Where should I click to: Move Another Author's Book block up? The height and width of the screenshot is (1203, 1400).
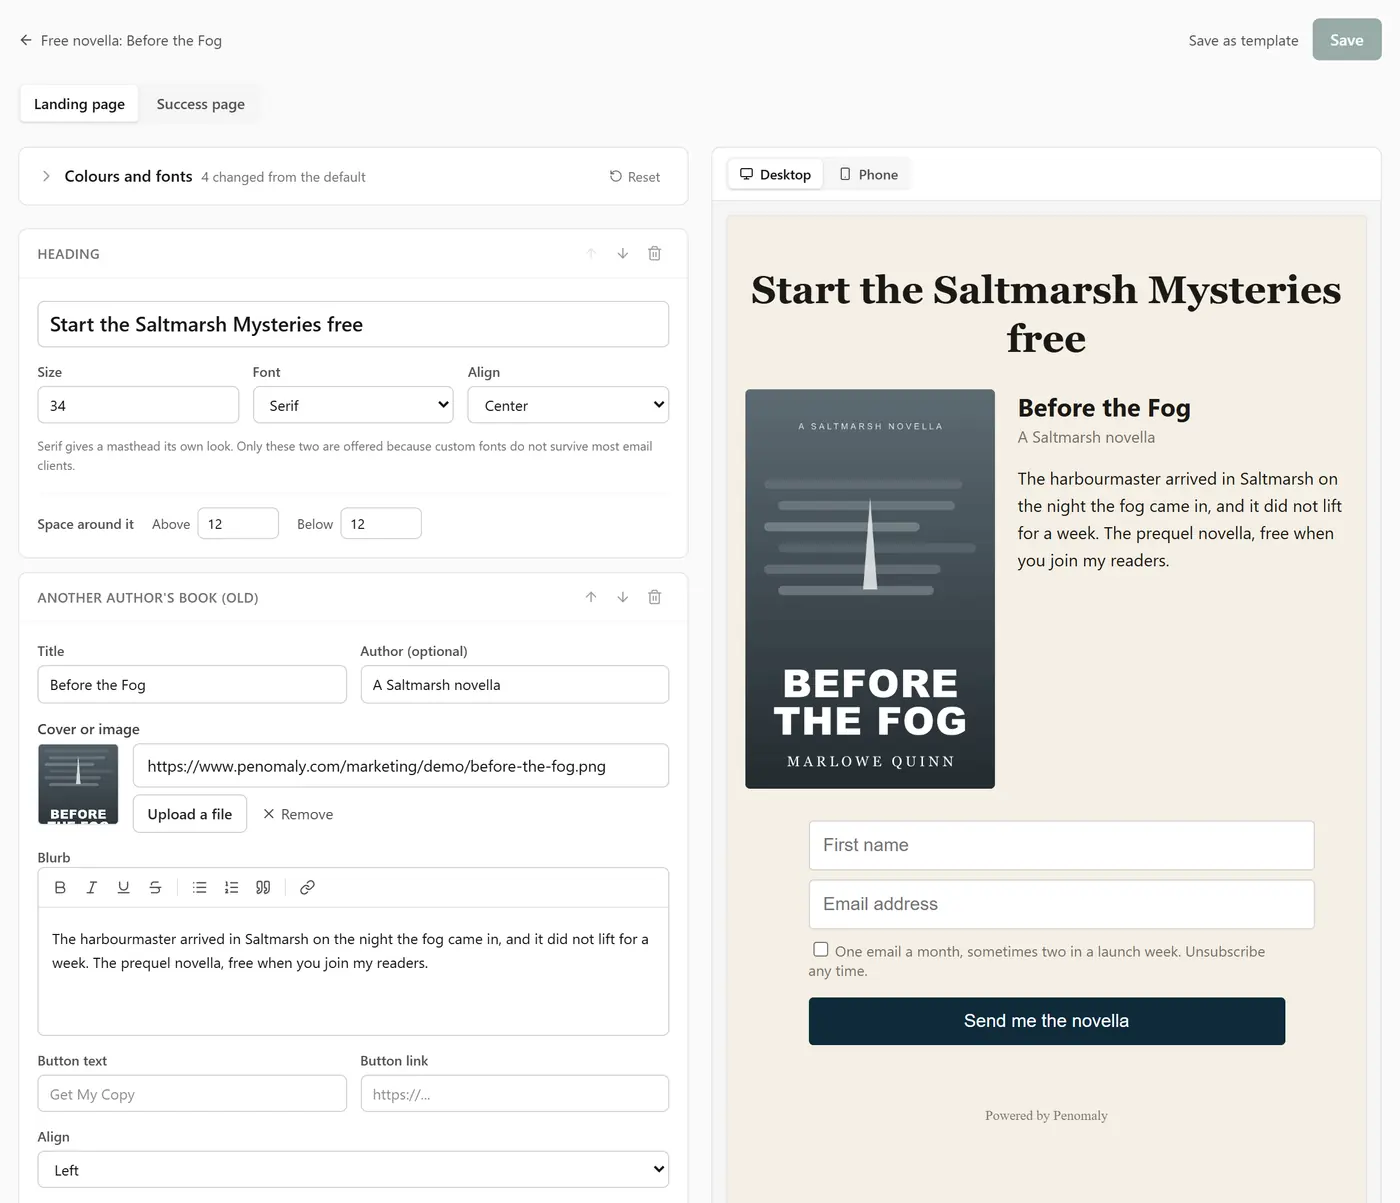pos(591,597)
